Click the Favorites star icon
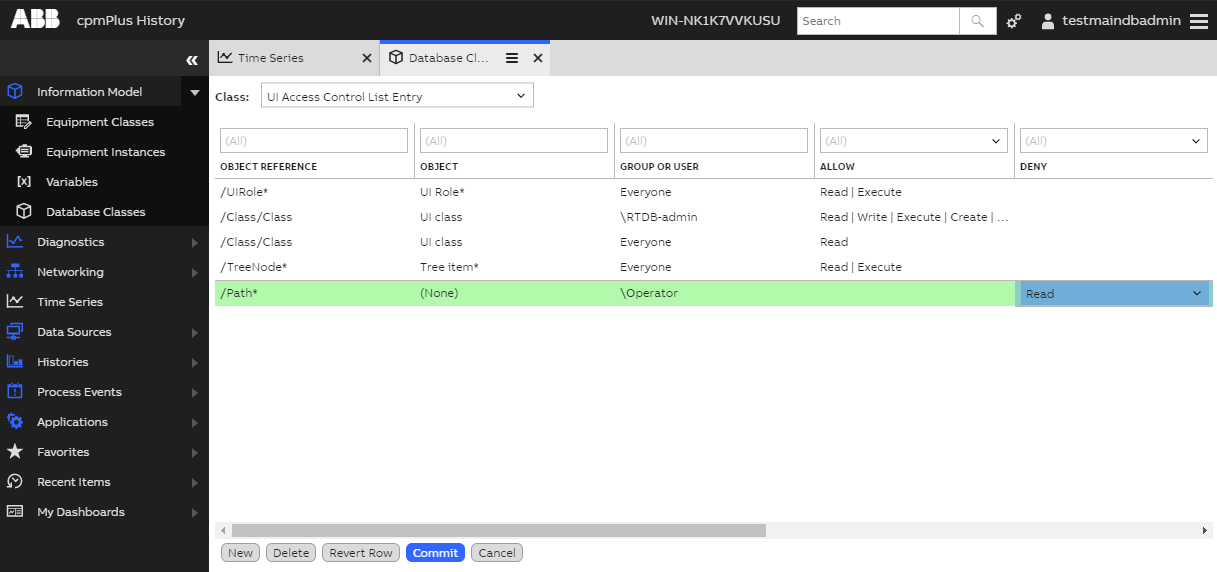The image size is (1217, 572). click(x=15, y=451)
